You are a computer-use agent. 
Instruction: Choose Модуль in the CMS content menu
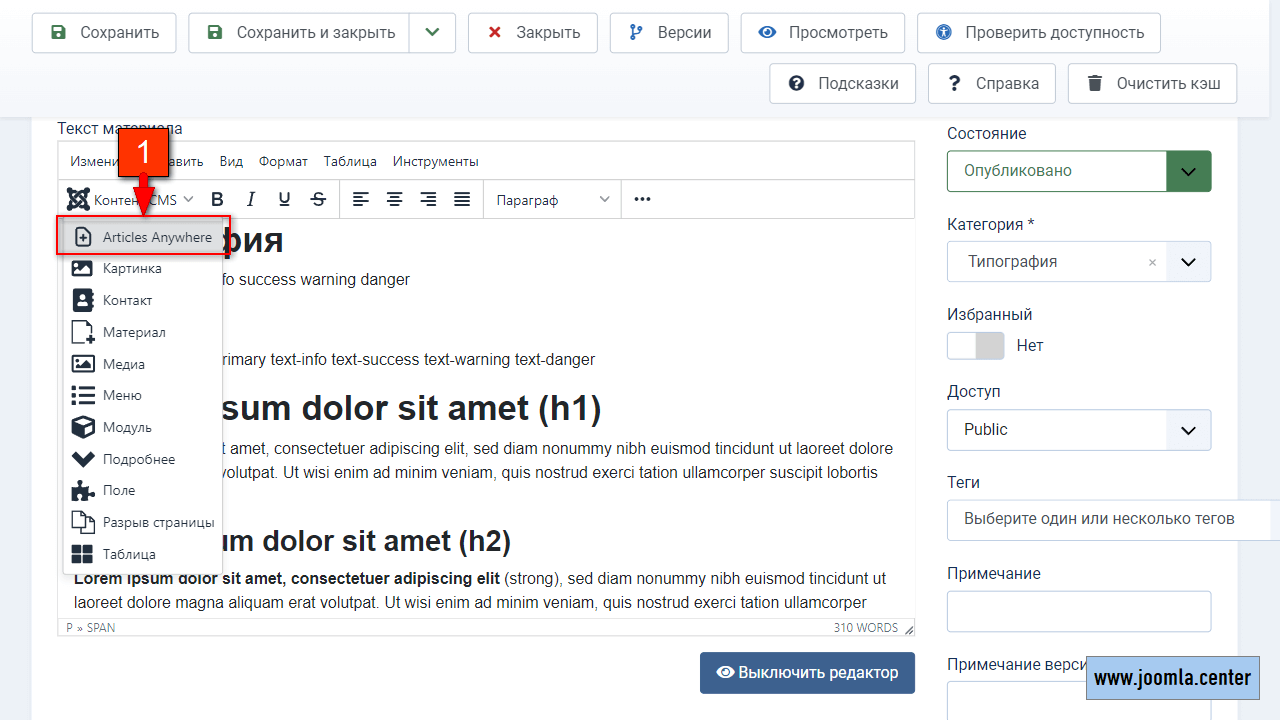(x=127, y=427)
